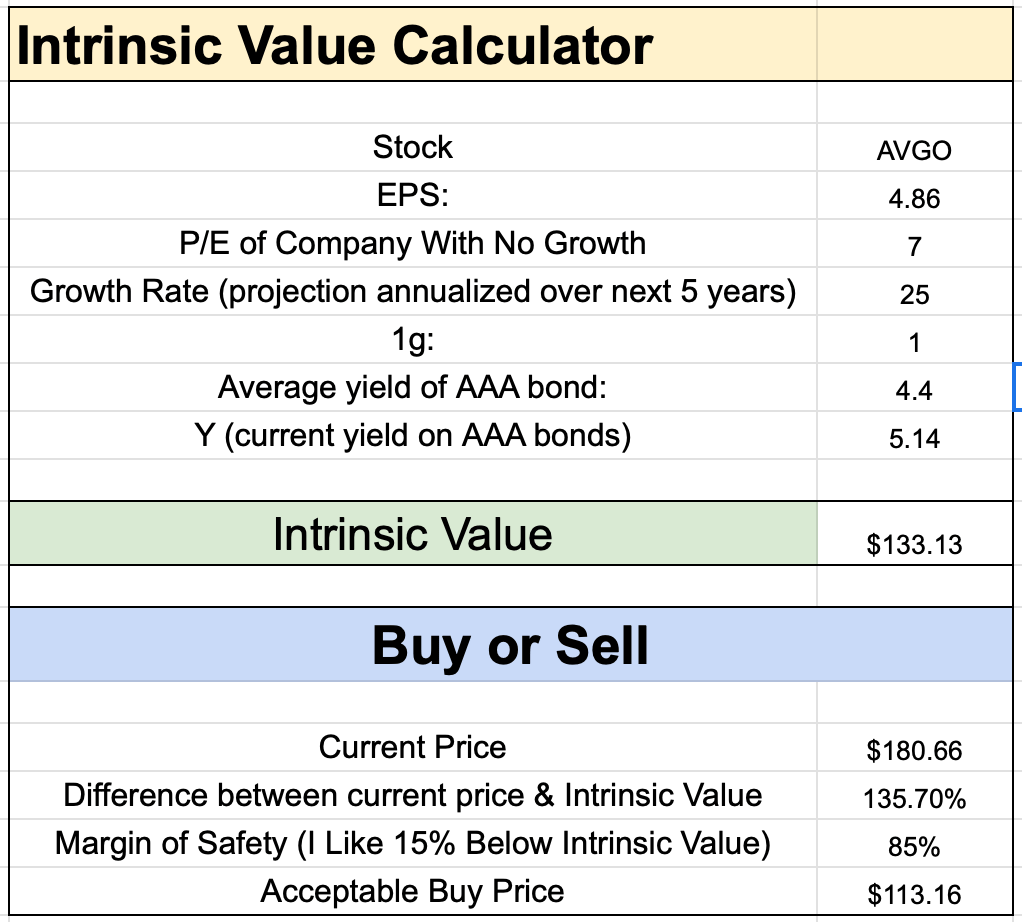Click the Margin of Safety label cell
This screenshot has height=922, width=1022.
412,844
